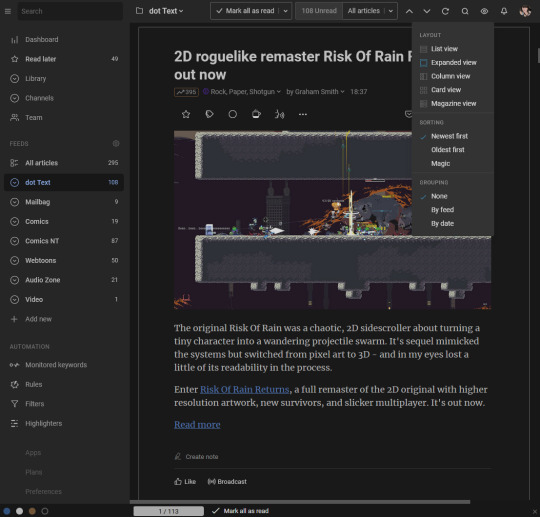Select the 108 Unread filter
Image resolution: width=540 pixels, height=517 pixels.
point(319,11)
